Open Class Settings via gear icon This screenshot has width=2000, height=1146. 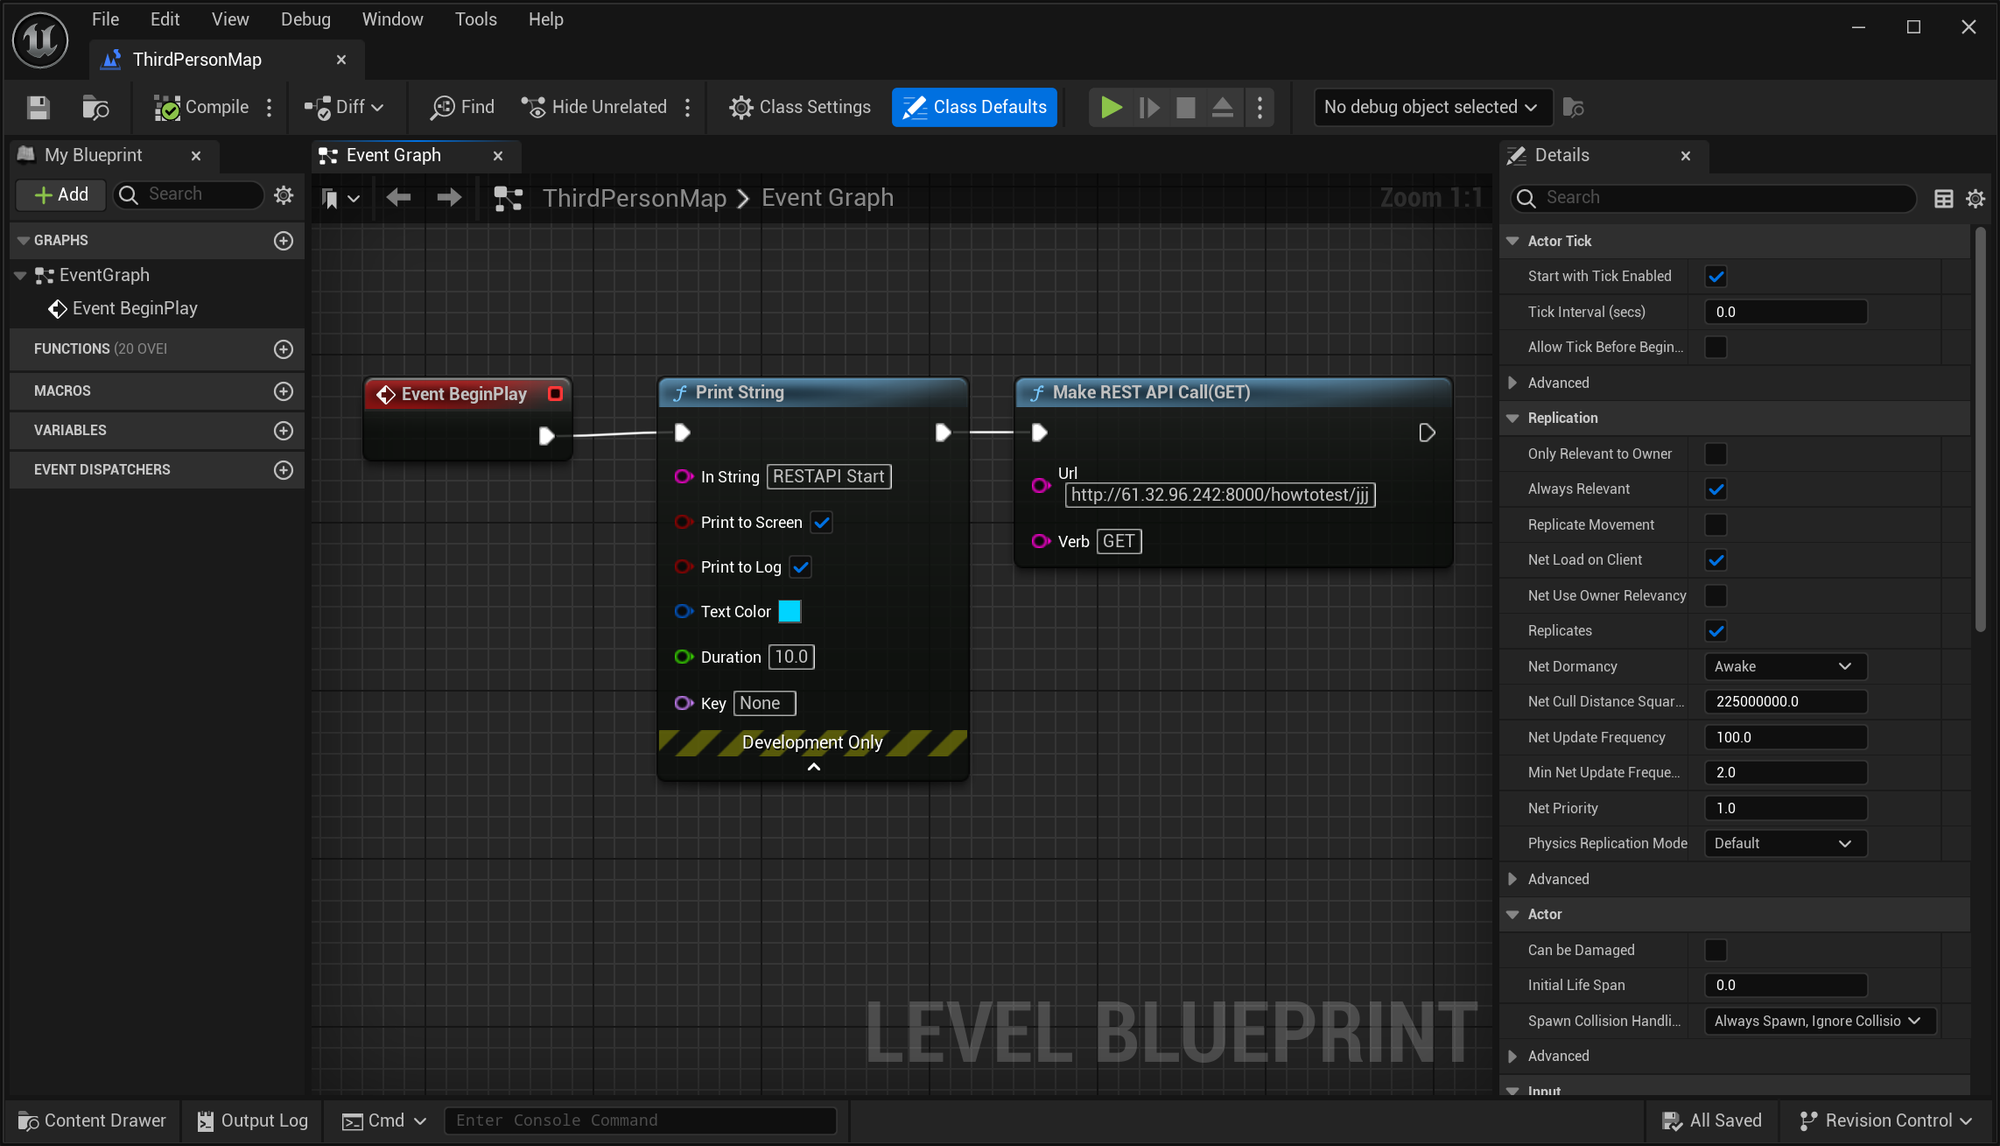pos(740,107)
